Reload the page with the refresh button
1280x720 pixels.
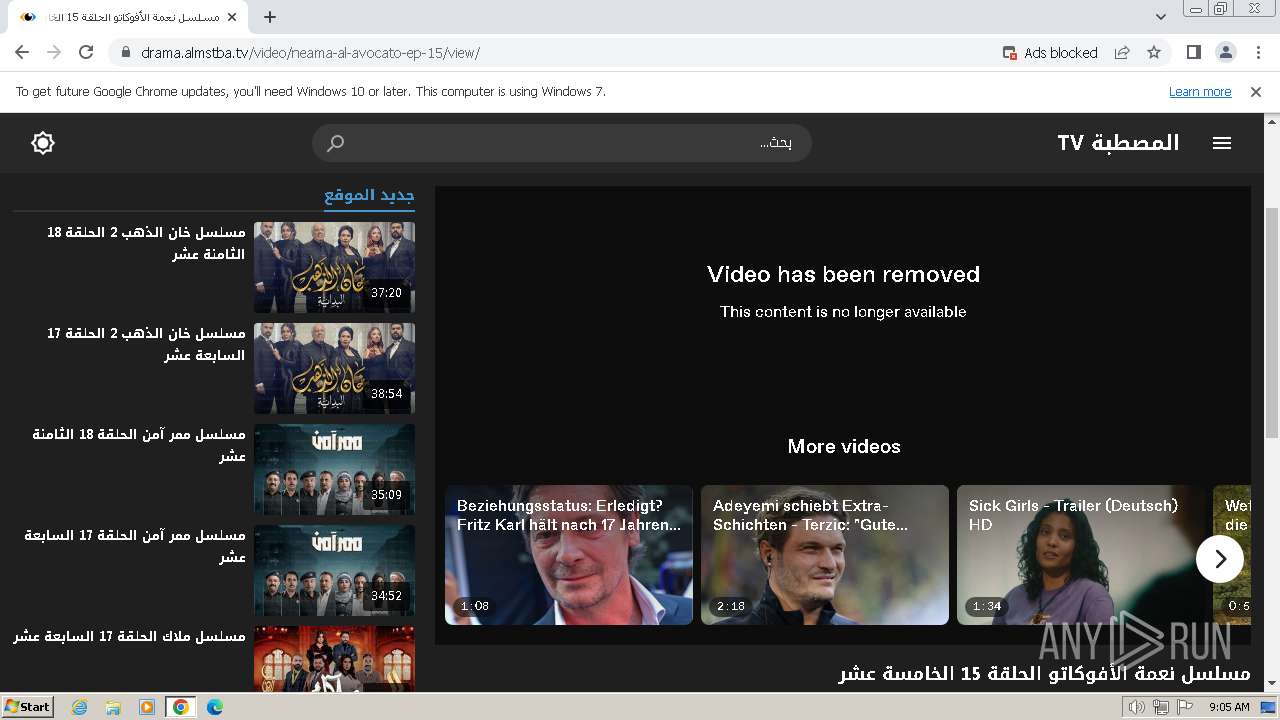coord(86,52)
